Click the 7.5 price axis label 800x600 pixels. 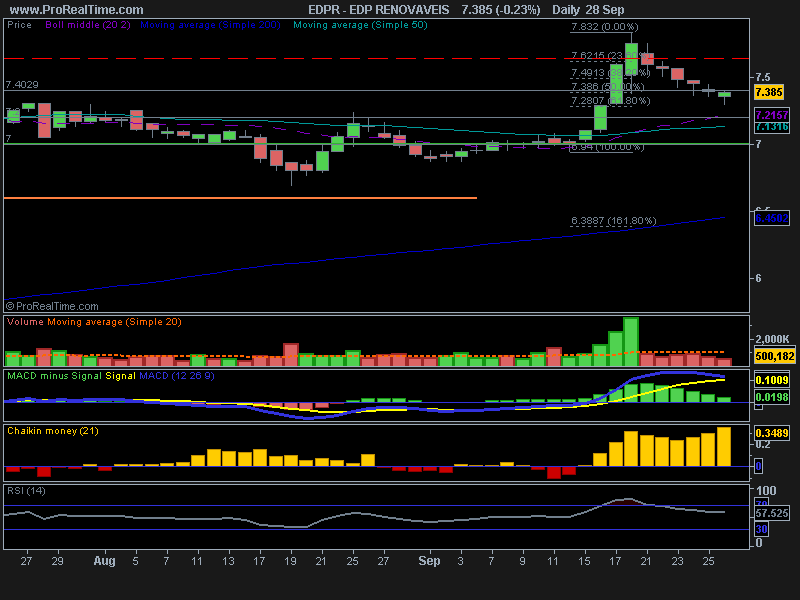point(763,77)
